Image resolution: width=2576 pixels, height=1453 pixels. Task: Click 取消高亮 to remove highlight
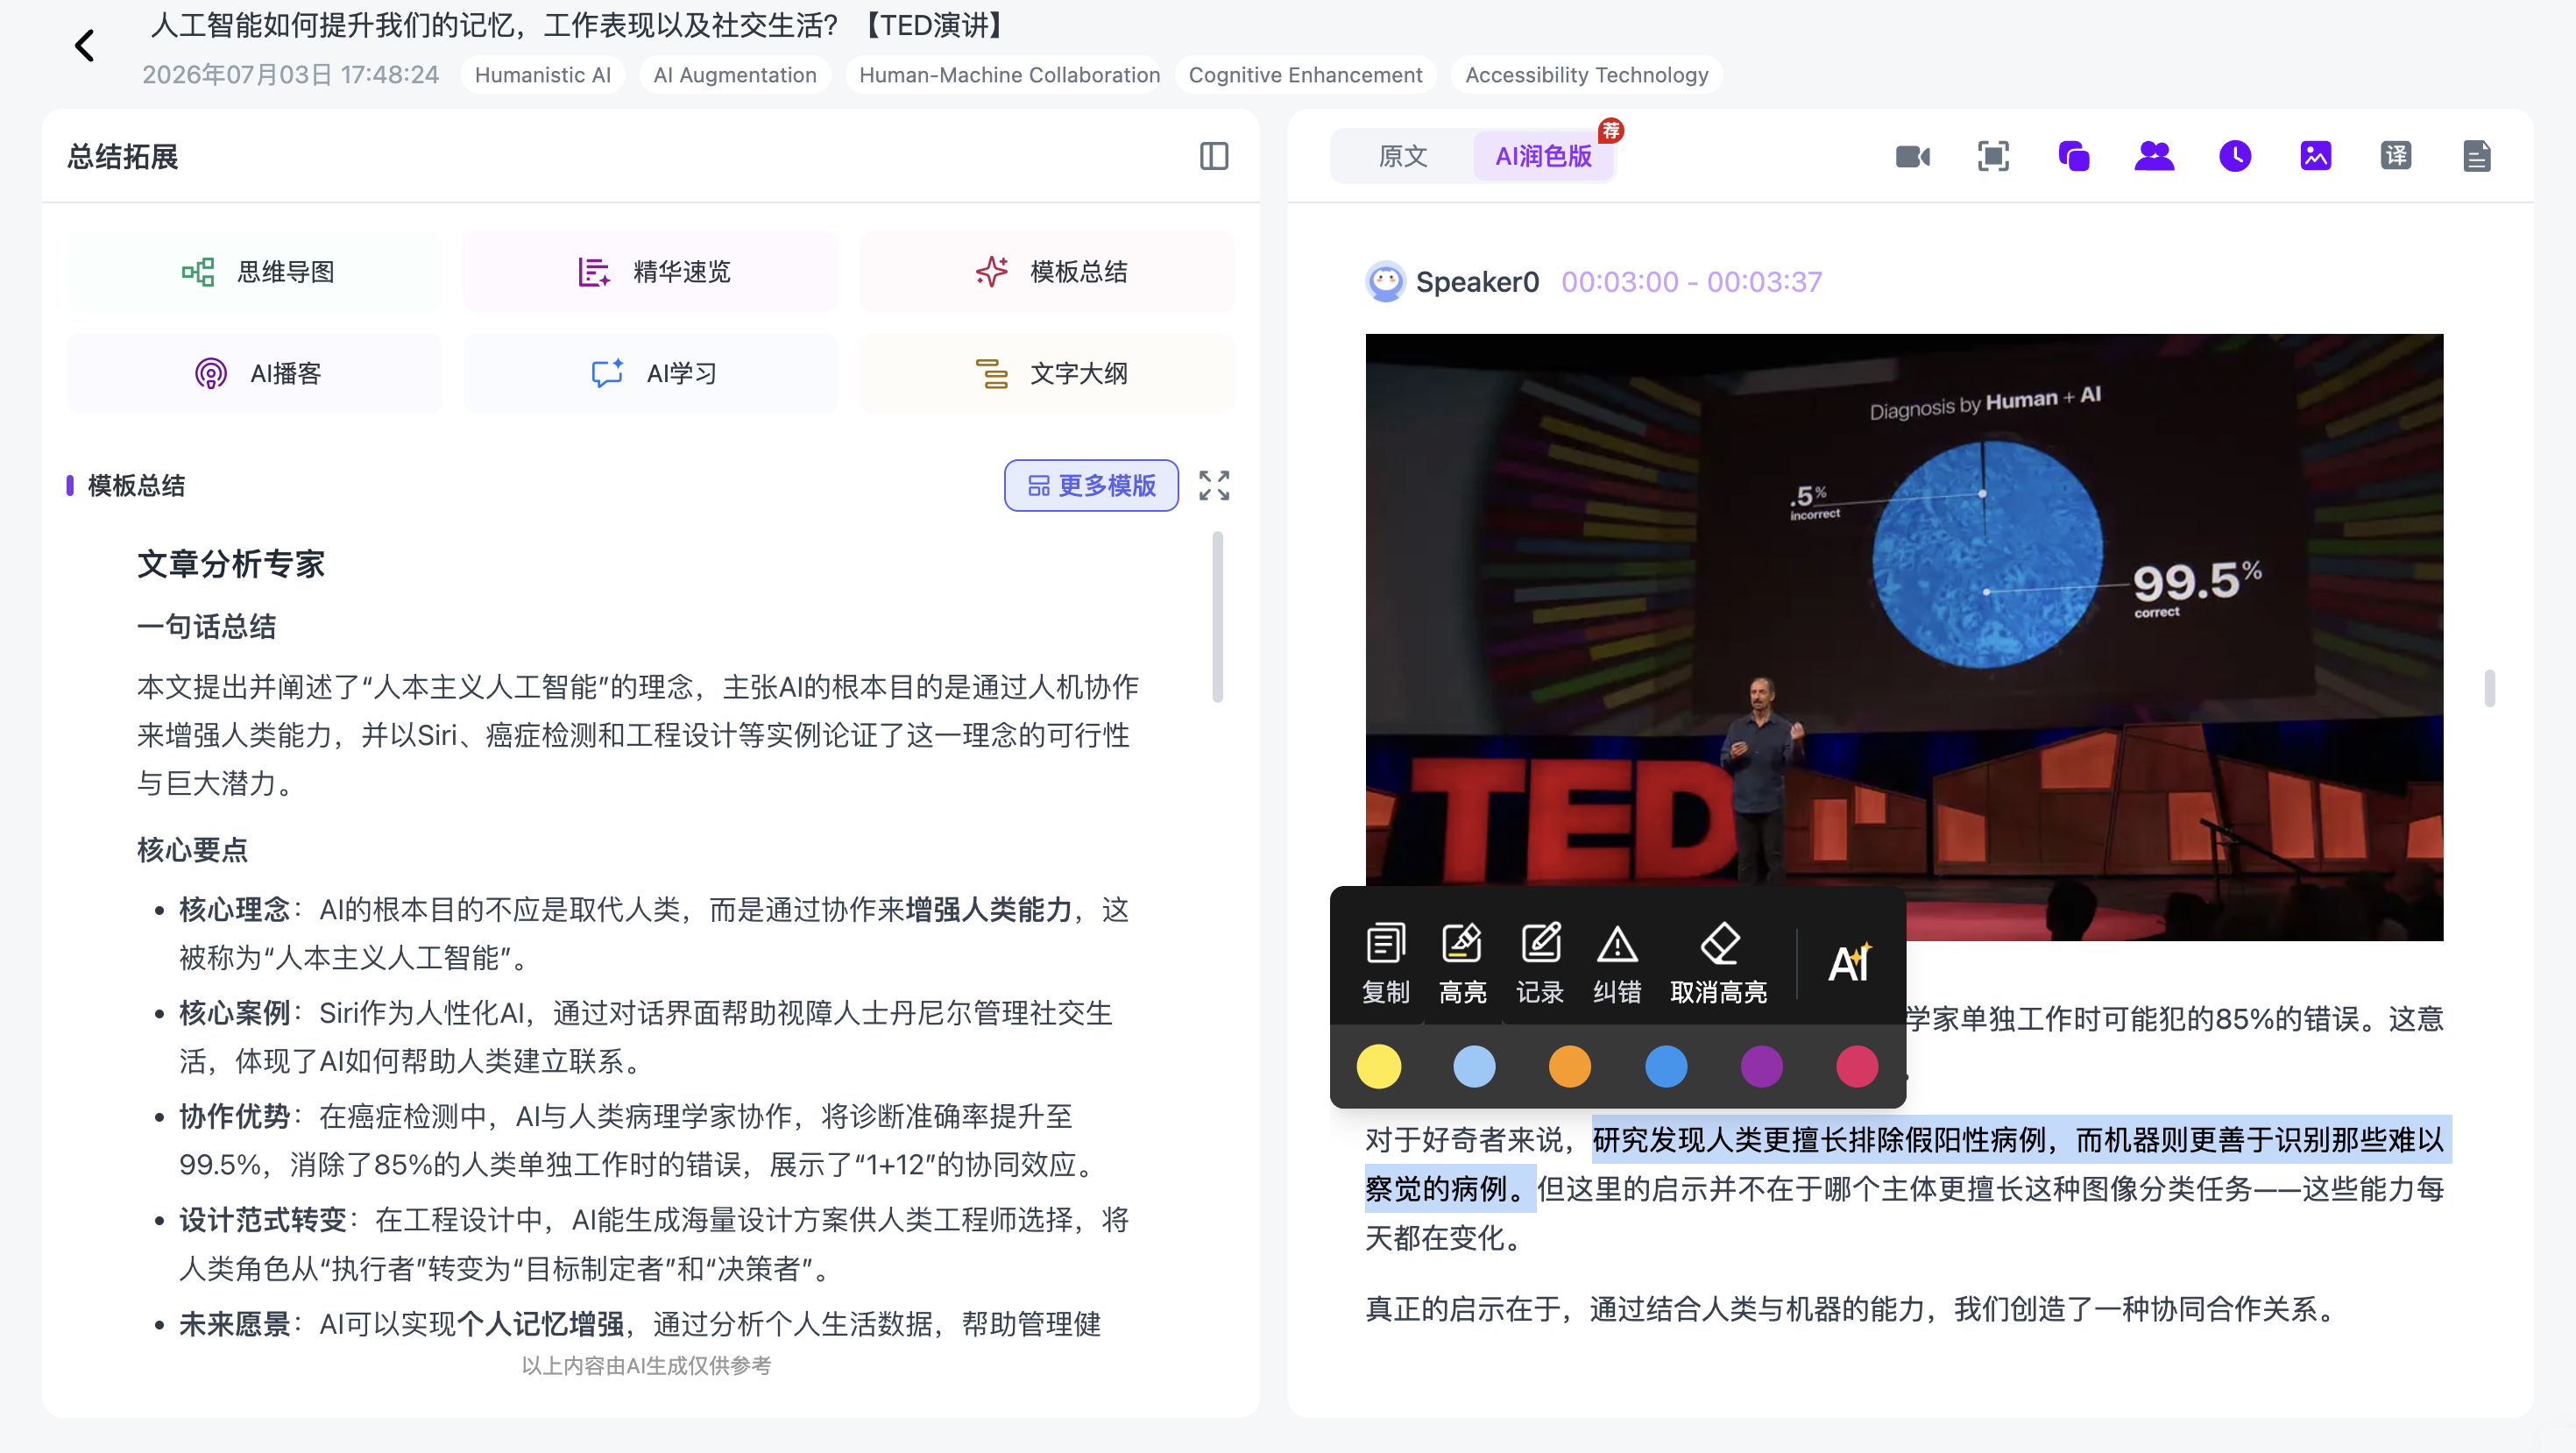click(x=1718, y=962)
